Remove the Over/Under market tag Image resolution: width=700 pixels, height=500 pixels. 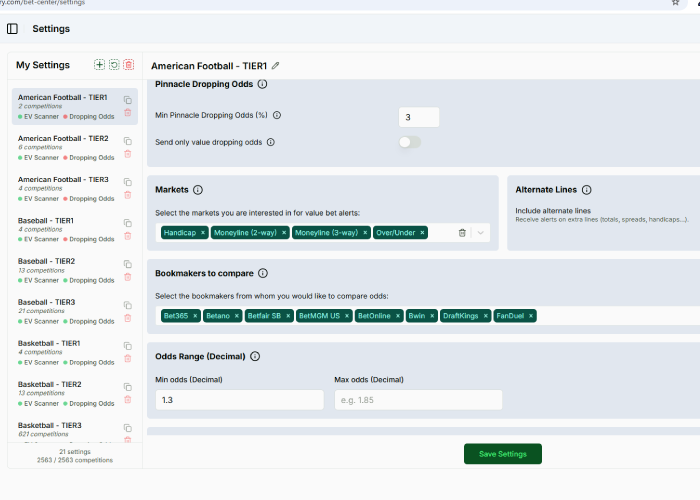422,233
